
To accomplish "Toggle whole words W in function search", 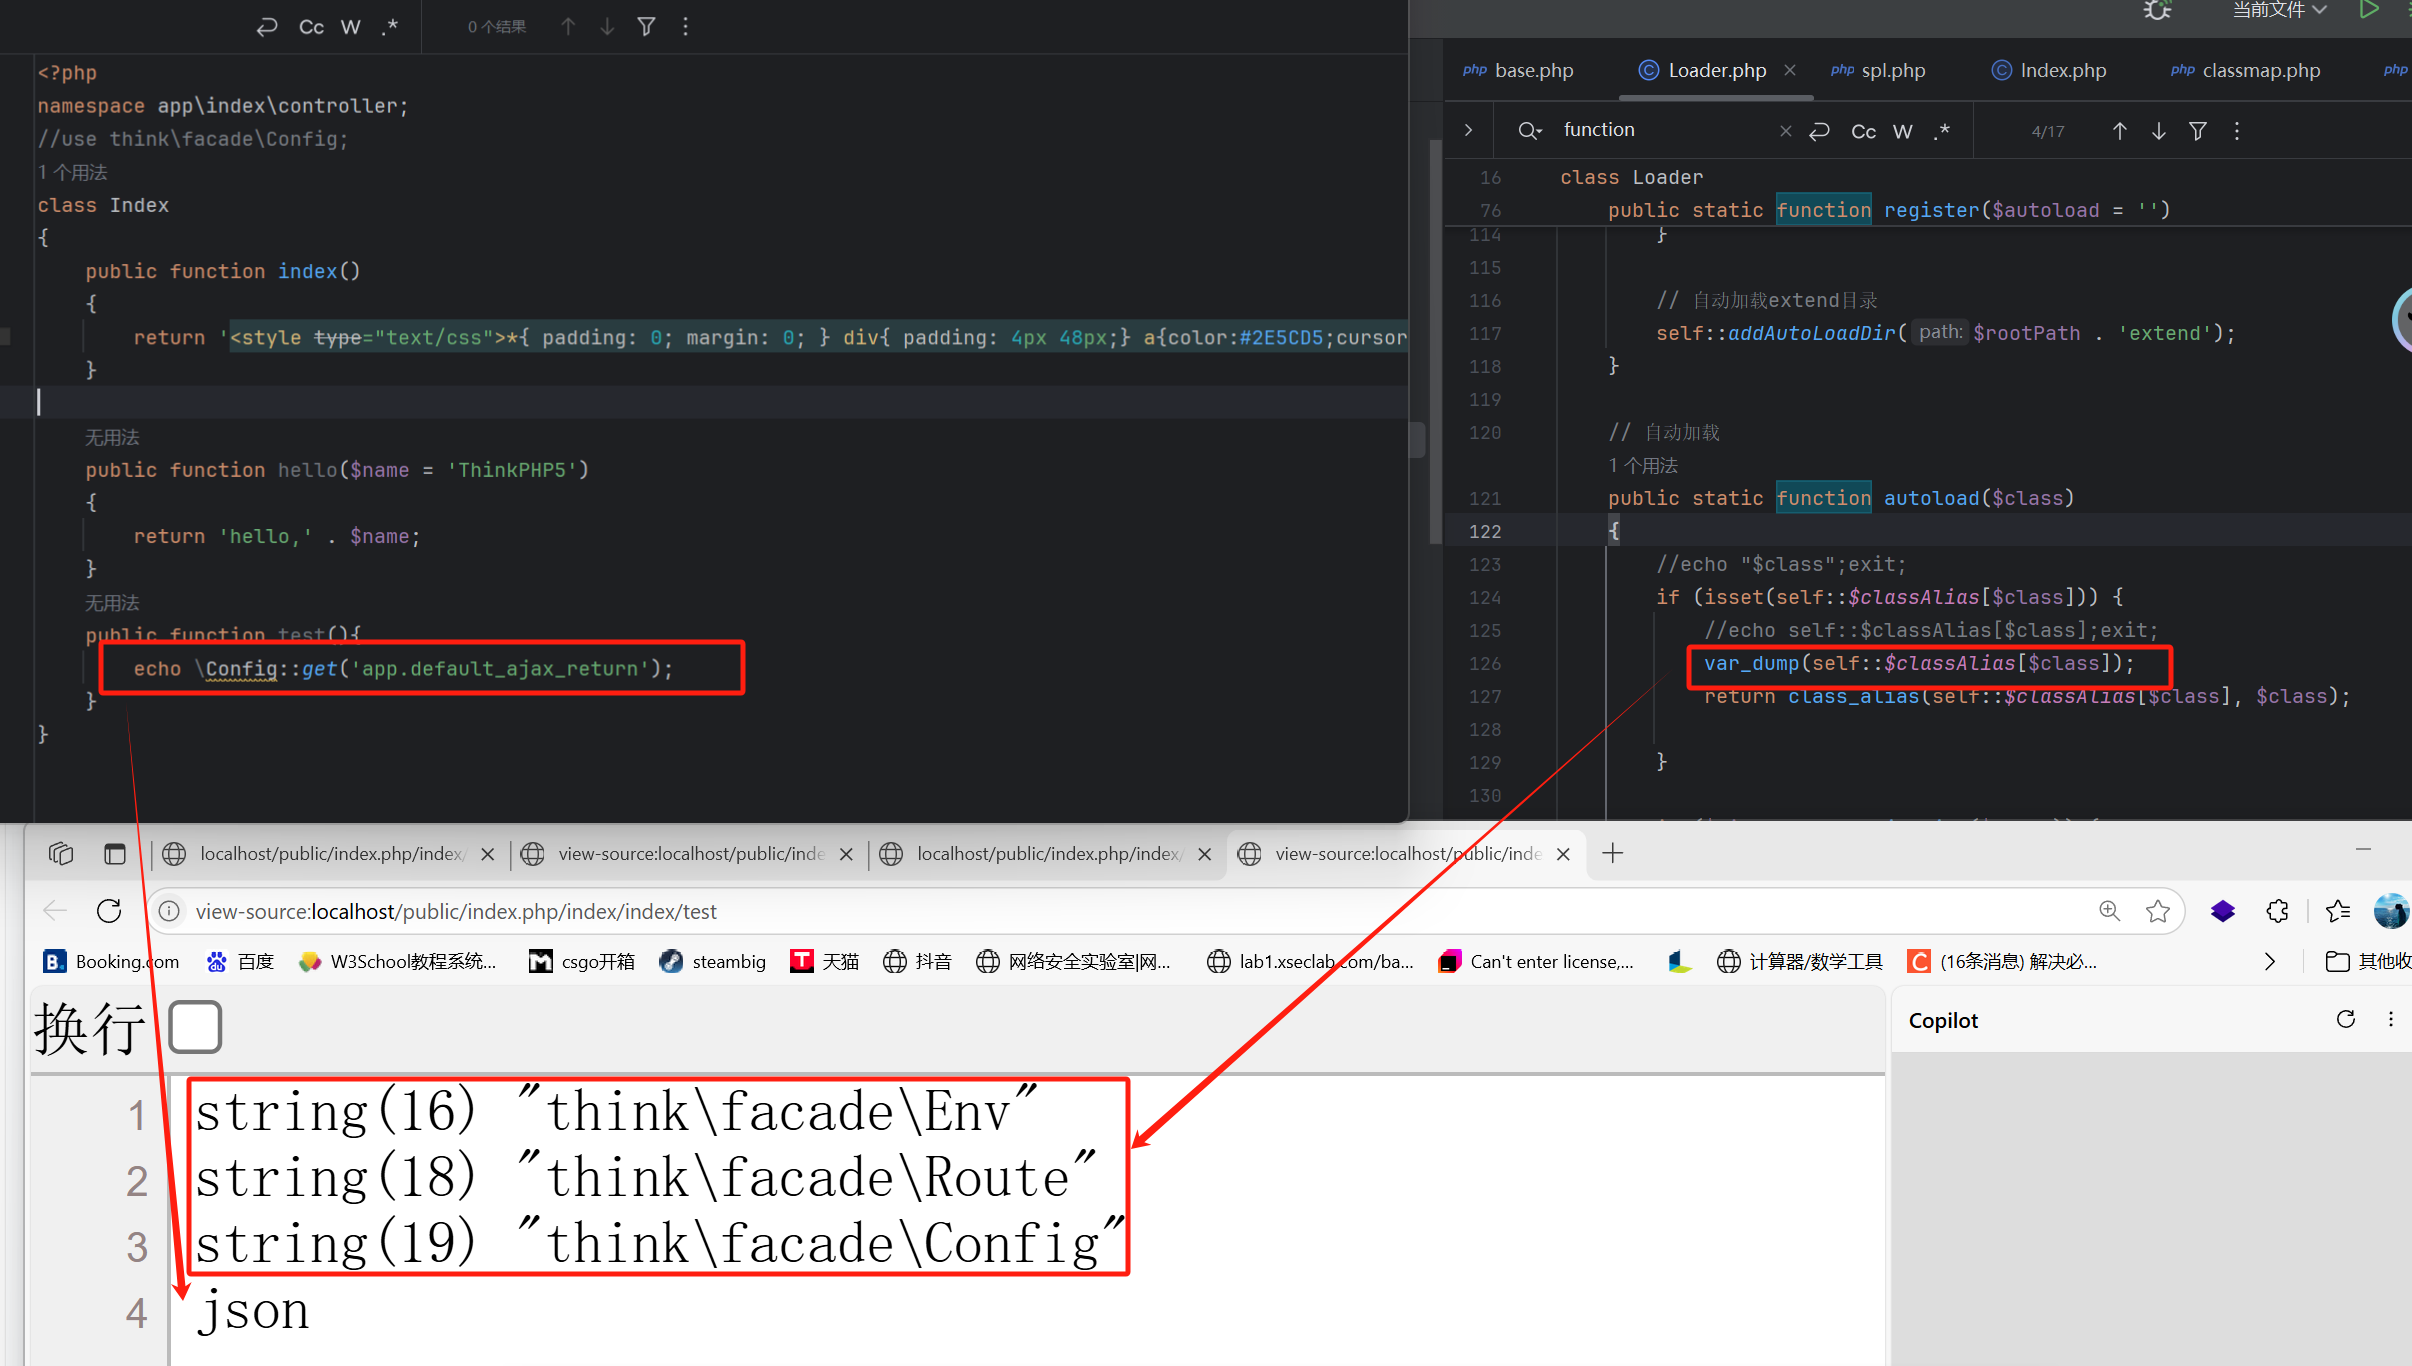I will tap(1902, 131).
